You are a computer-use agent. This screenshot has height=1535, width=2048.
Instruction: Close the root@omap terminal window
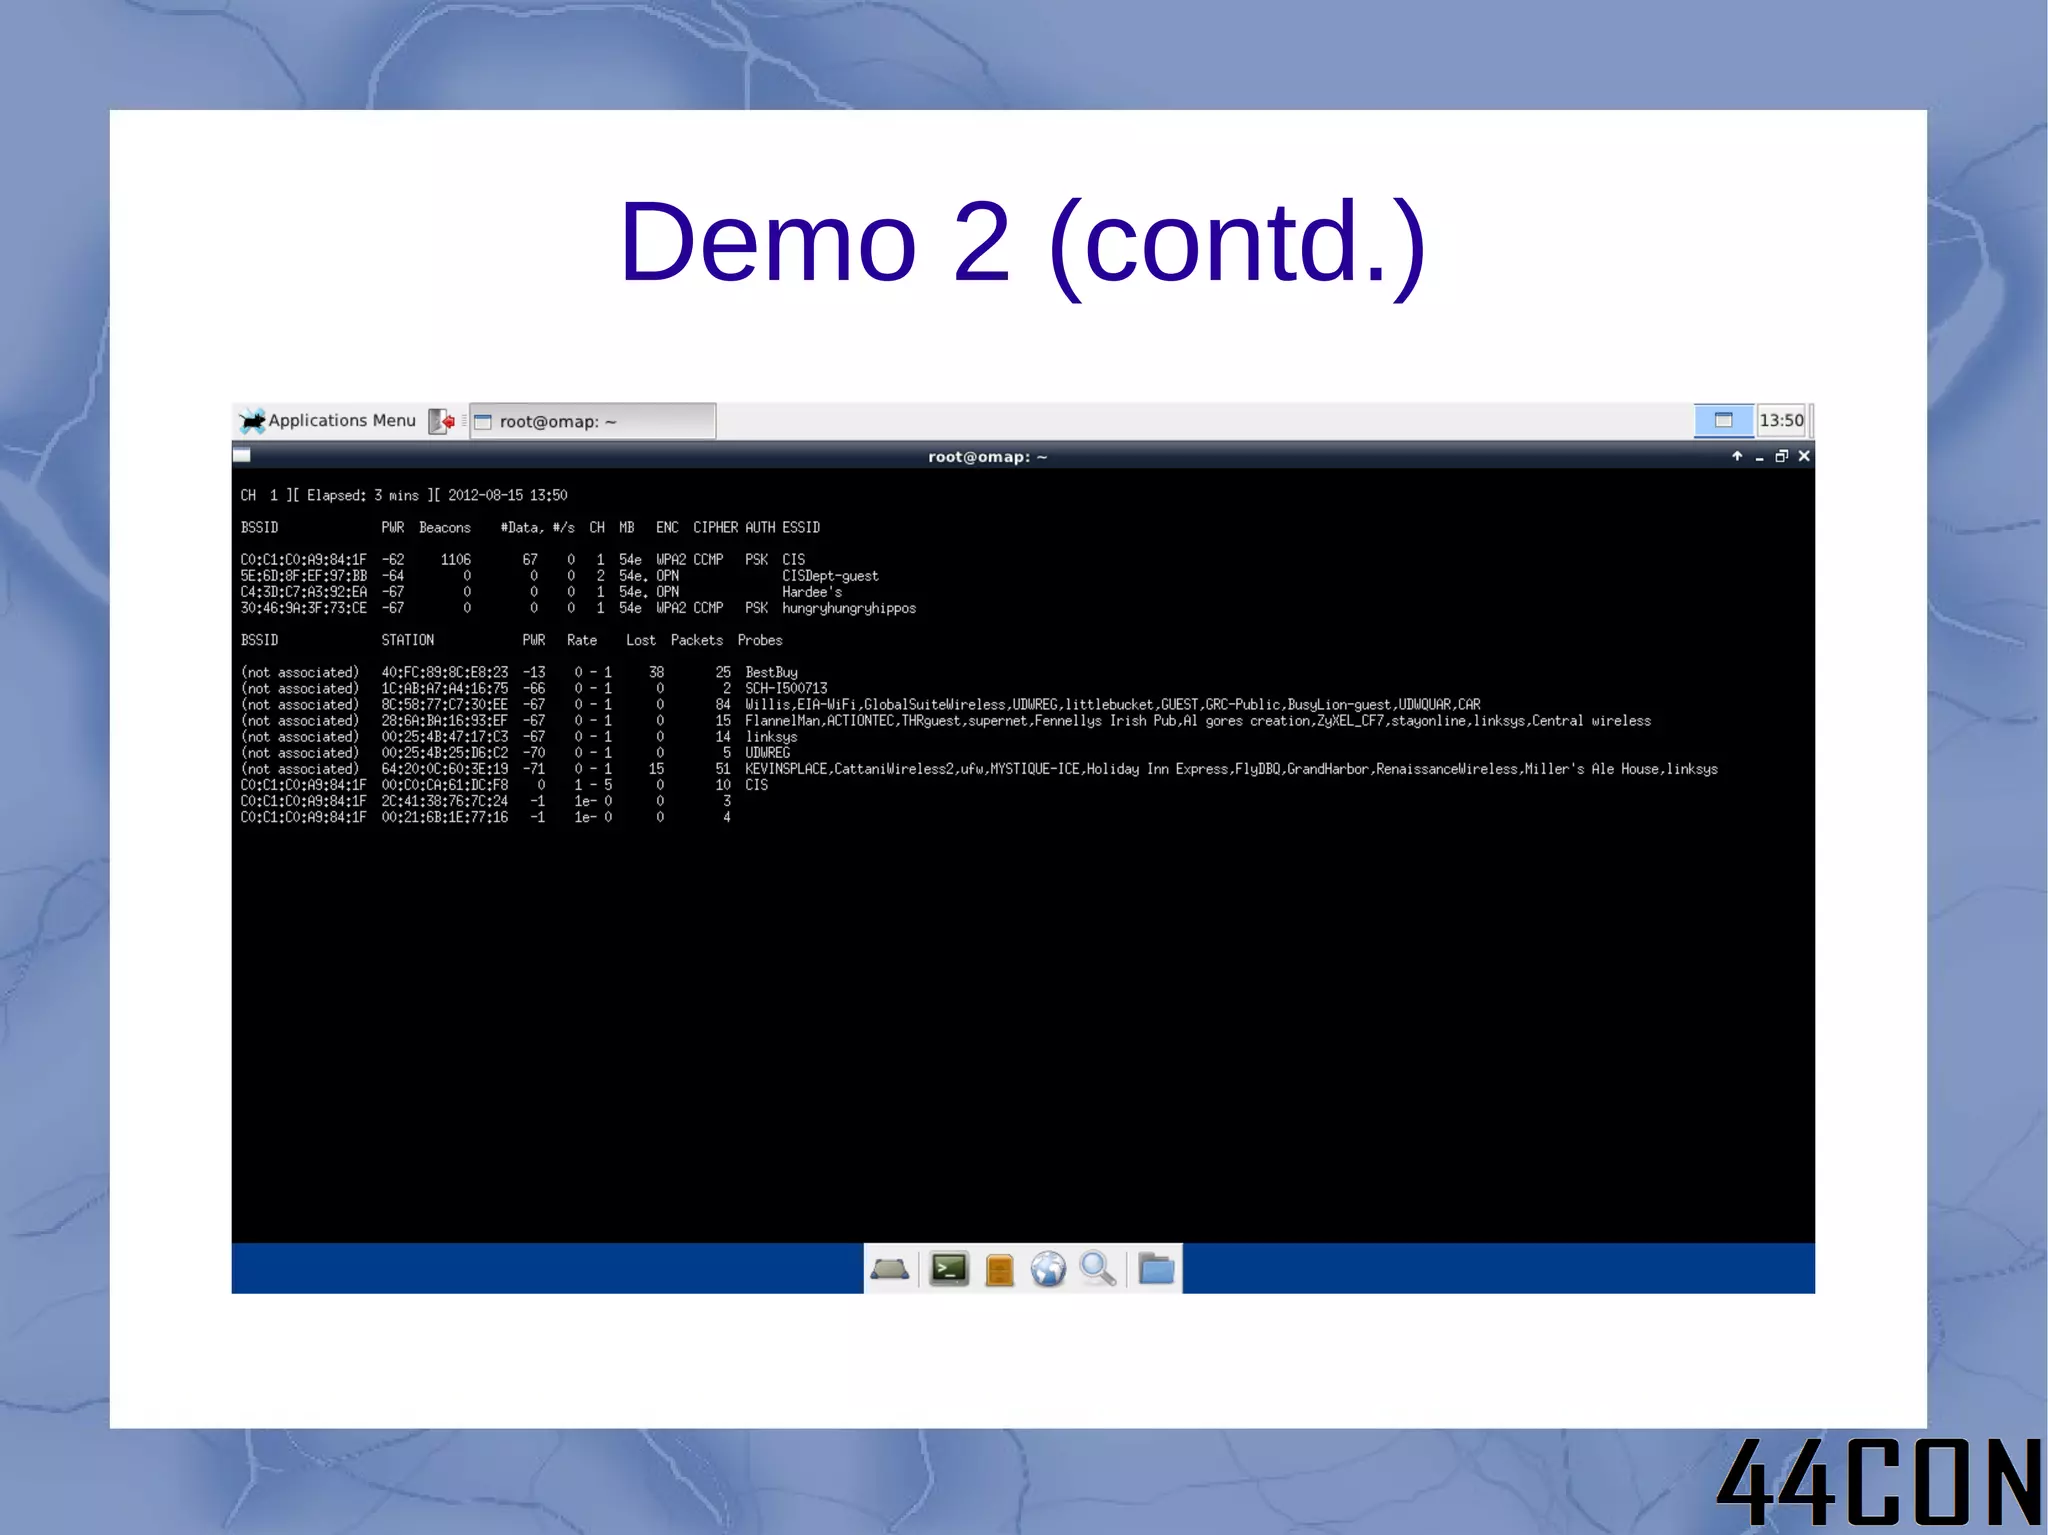click(x=1804, y=456)
